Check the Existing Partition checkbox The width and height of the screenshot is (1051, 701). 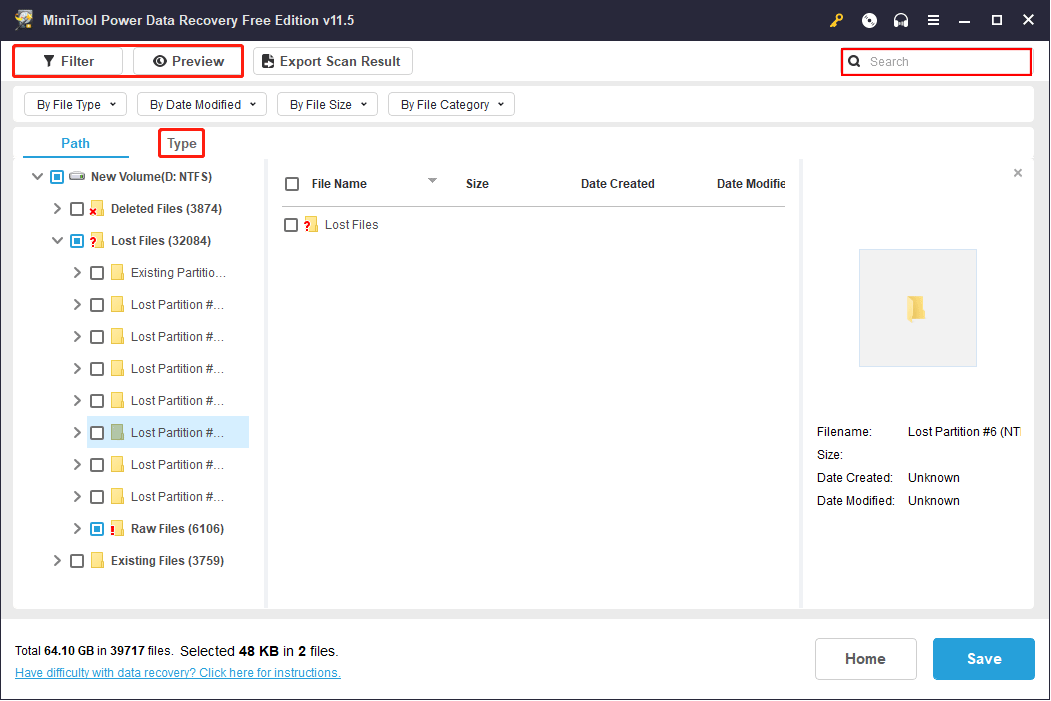(x=97, y=272)
